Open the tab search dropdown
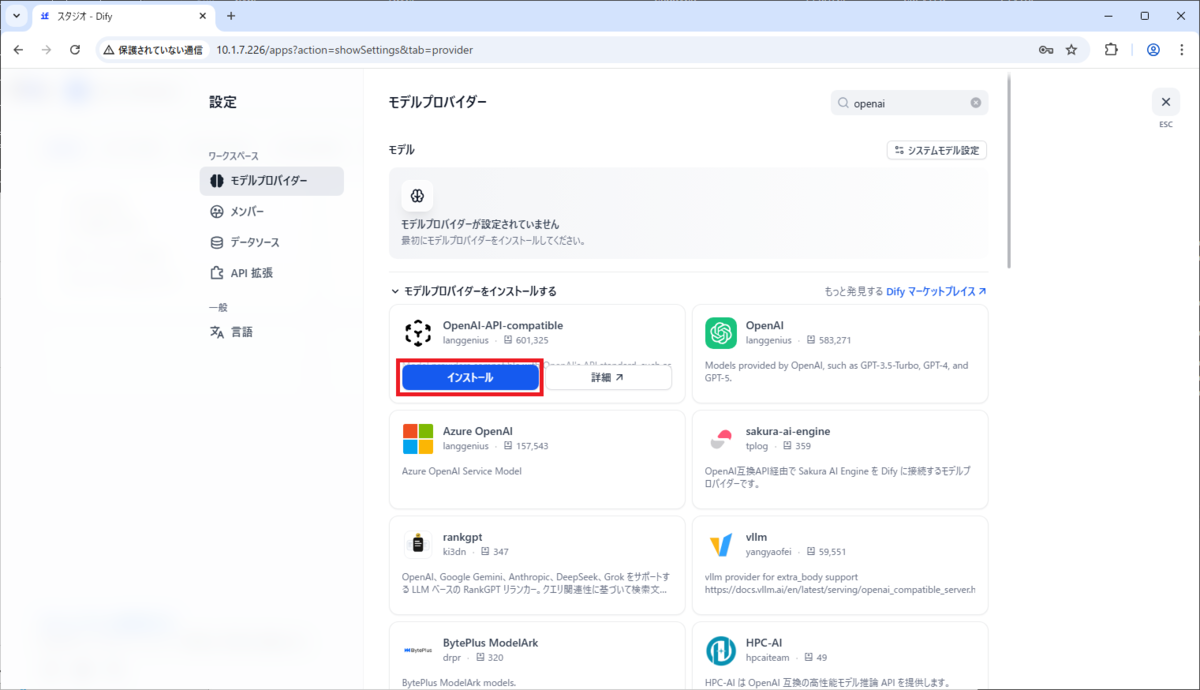1200x690 pixels. [x=17, y=16]
